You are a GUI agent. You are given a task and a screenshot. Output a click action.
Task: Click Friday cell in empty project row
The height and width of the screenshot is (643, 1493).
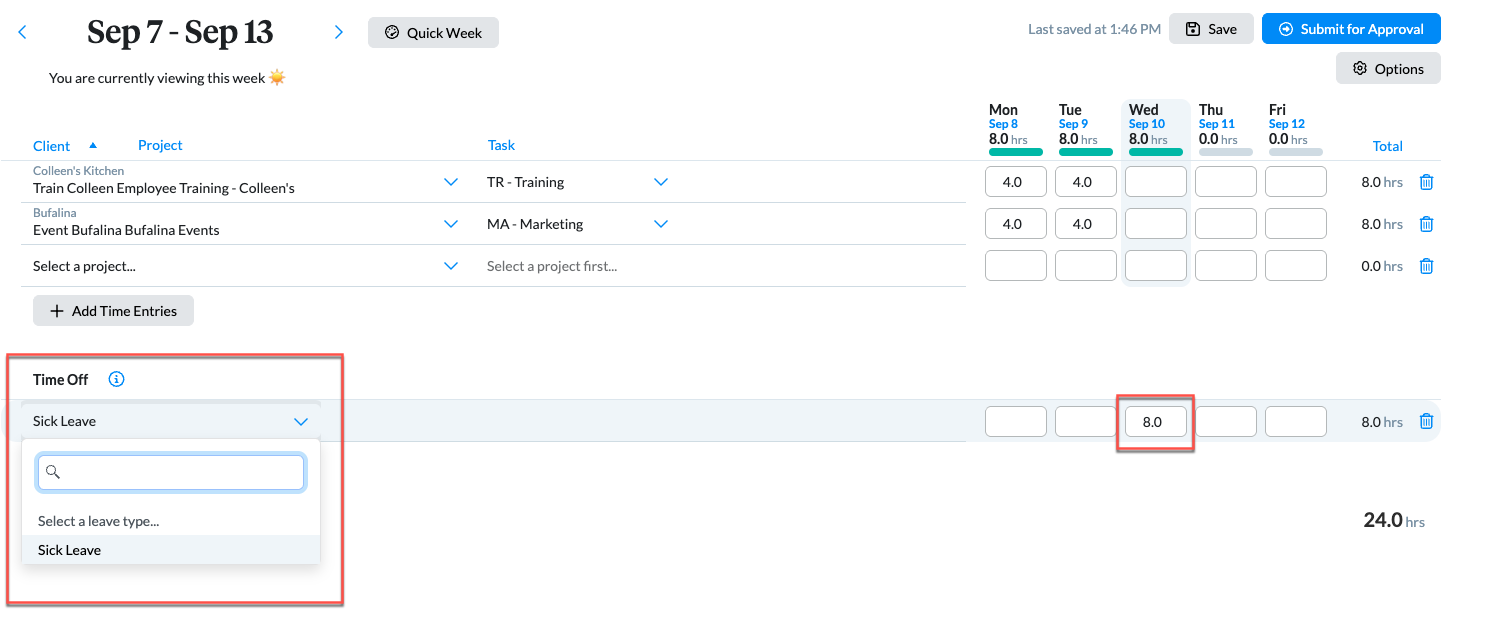[x=1296, y=266]
